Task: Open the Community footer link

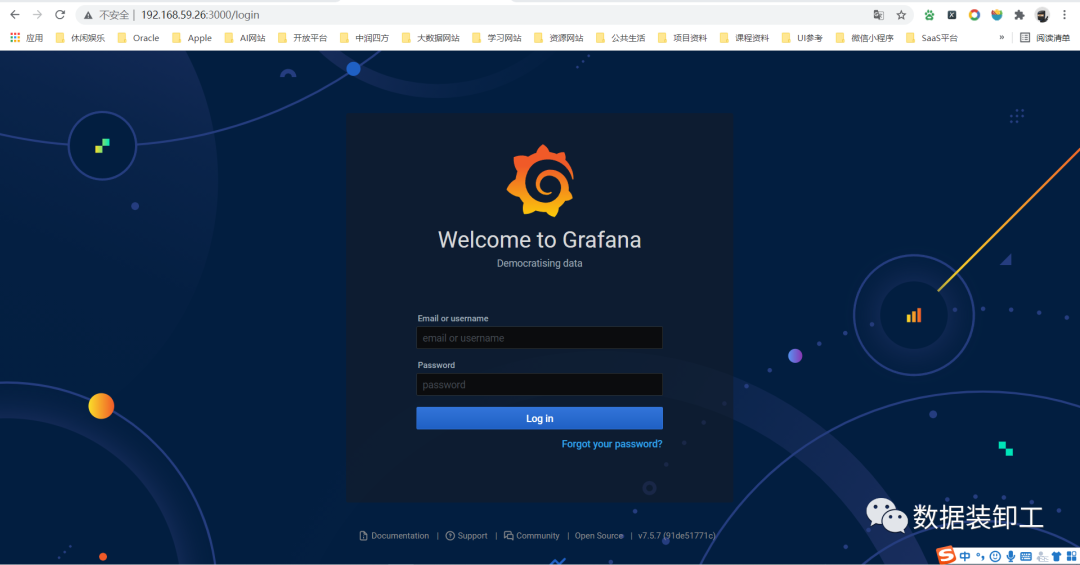Action: (x=531, y=535)
